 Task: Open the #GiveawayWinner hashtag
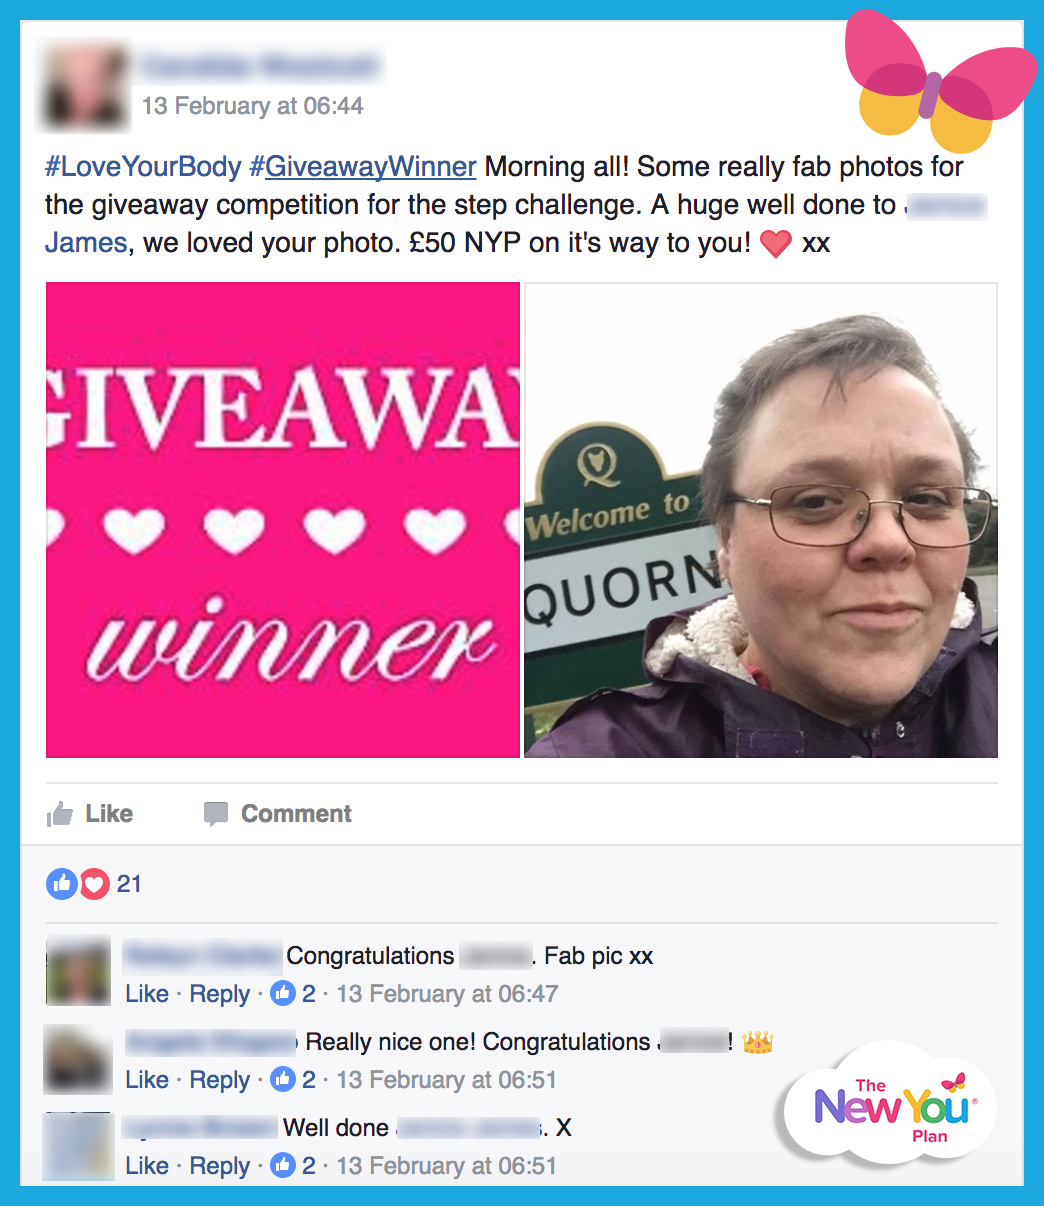[363, 166]
